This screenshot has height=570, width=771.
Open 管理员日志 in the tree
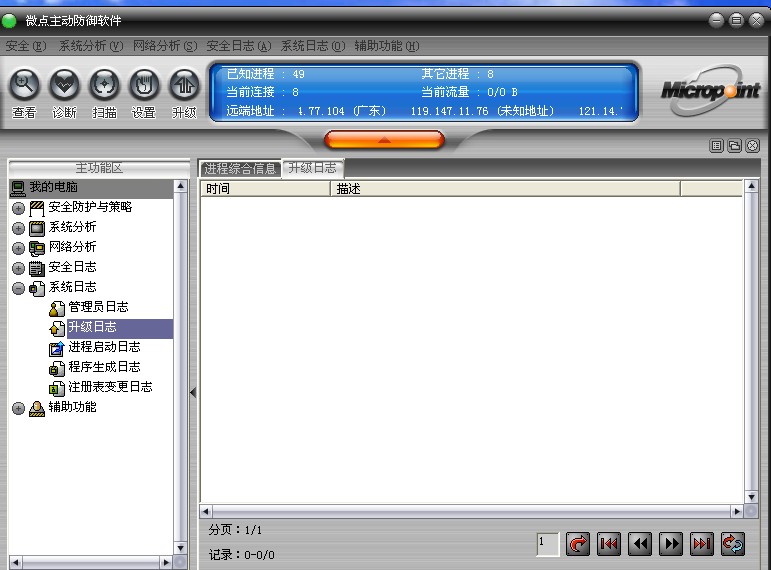(98, 307)
